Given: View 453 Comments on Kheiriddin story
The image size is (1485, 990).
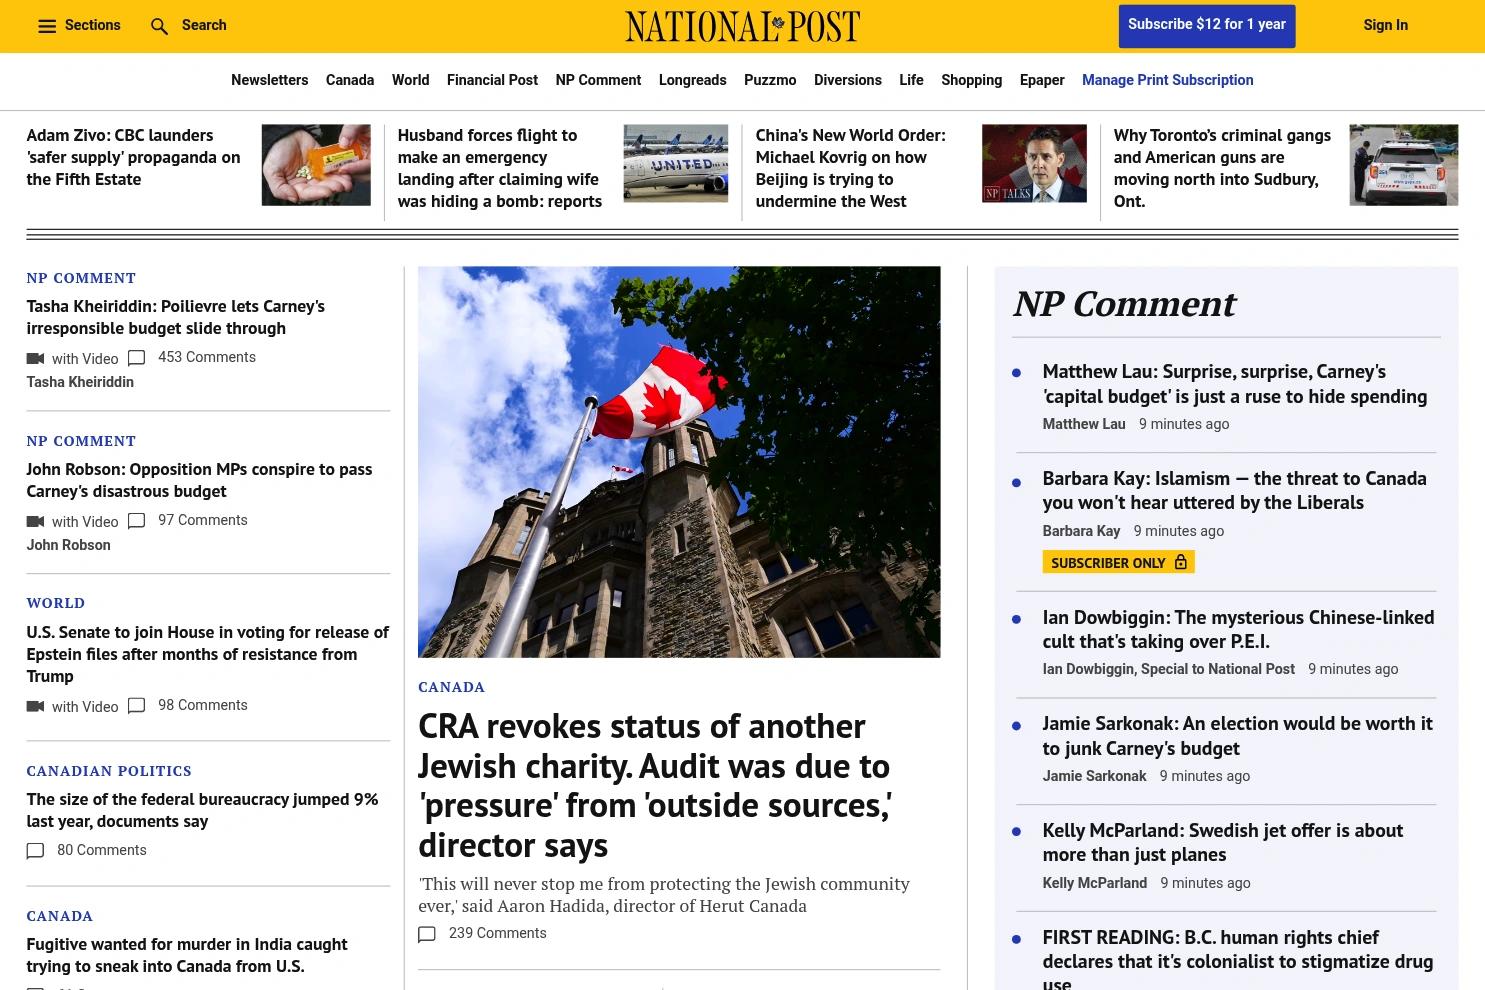Looking at the screenshot, I should [x=207, y=357].
